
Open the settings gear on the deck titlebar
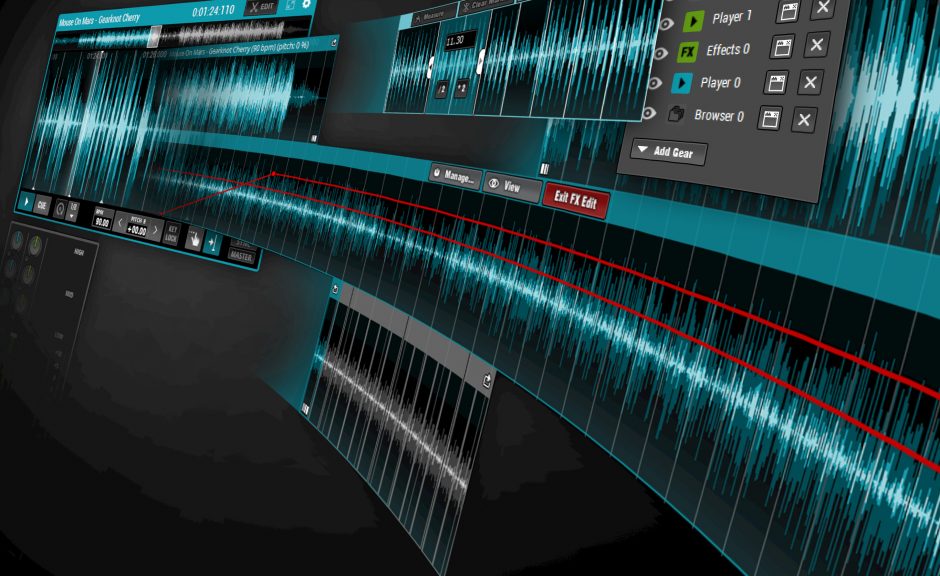click(306, 5)
